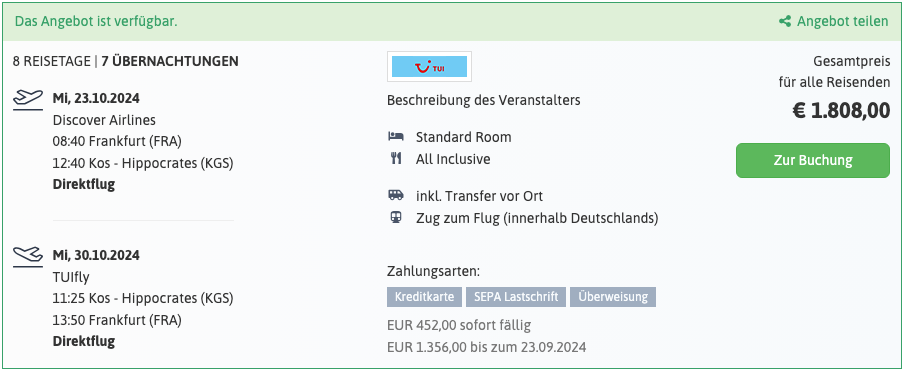Select the Überweisung payment tag
The image size is (904, 371).
point(613,297)
